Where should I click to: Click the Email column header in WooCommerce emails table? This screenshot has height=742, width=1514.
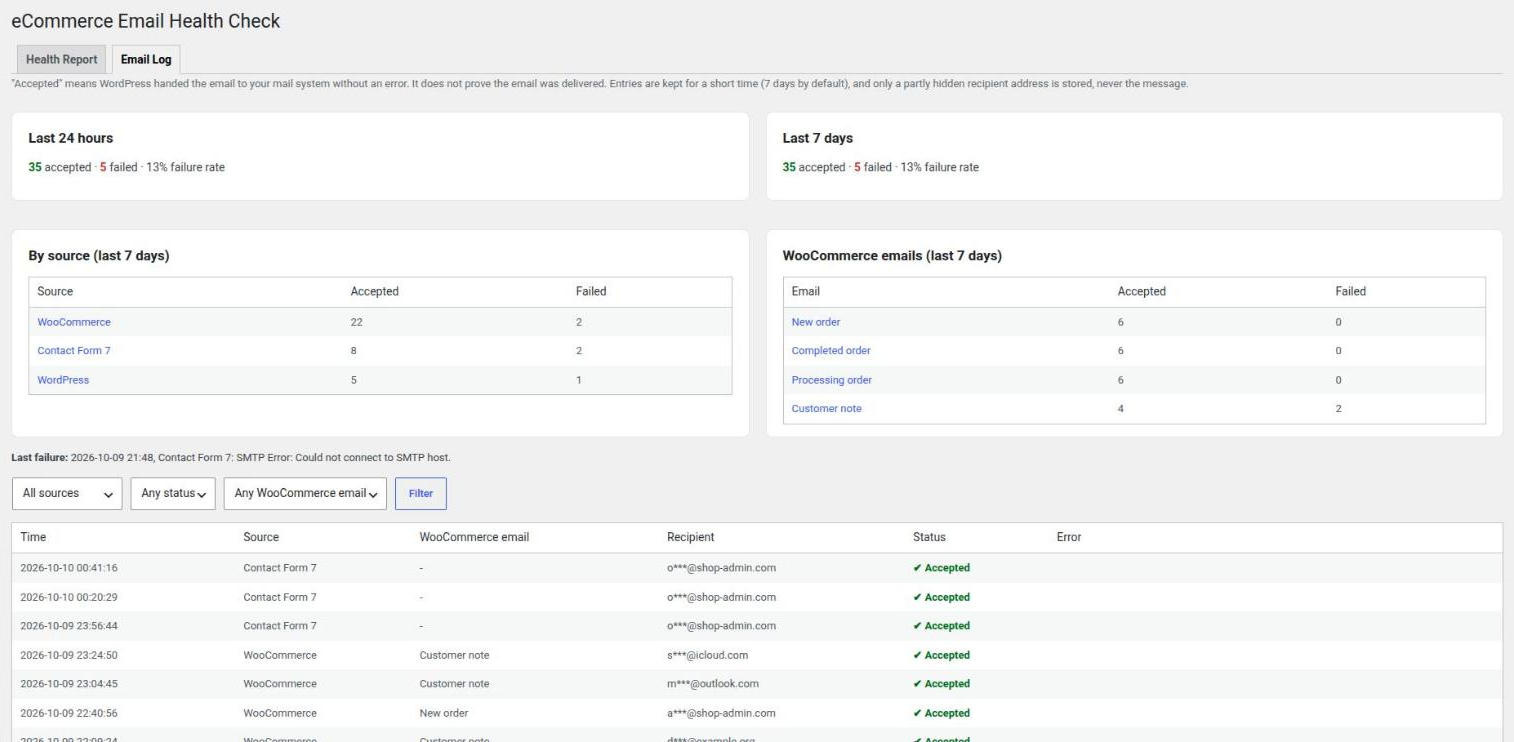[x=805, y=292]
